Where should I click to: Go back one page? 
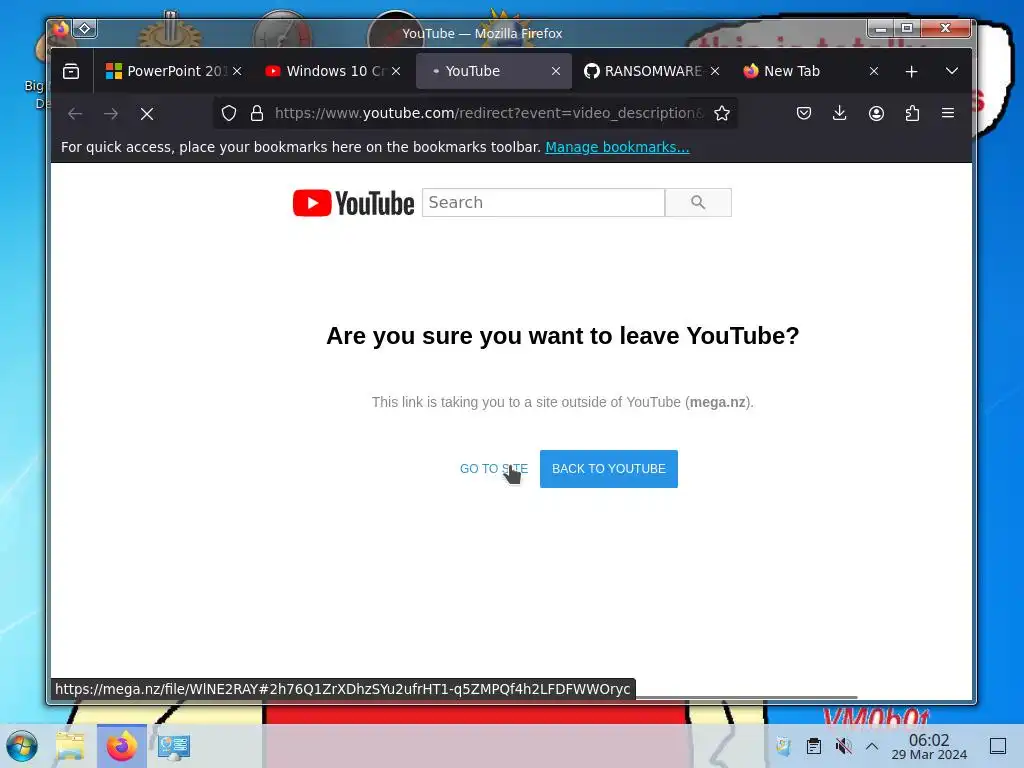[x=75, y=114]
